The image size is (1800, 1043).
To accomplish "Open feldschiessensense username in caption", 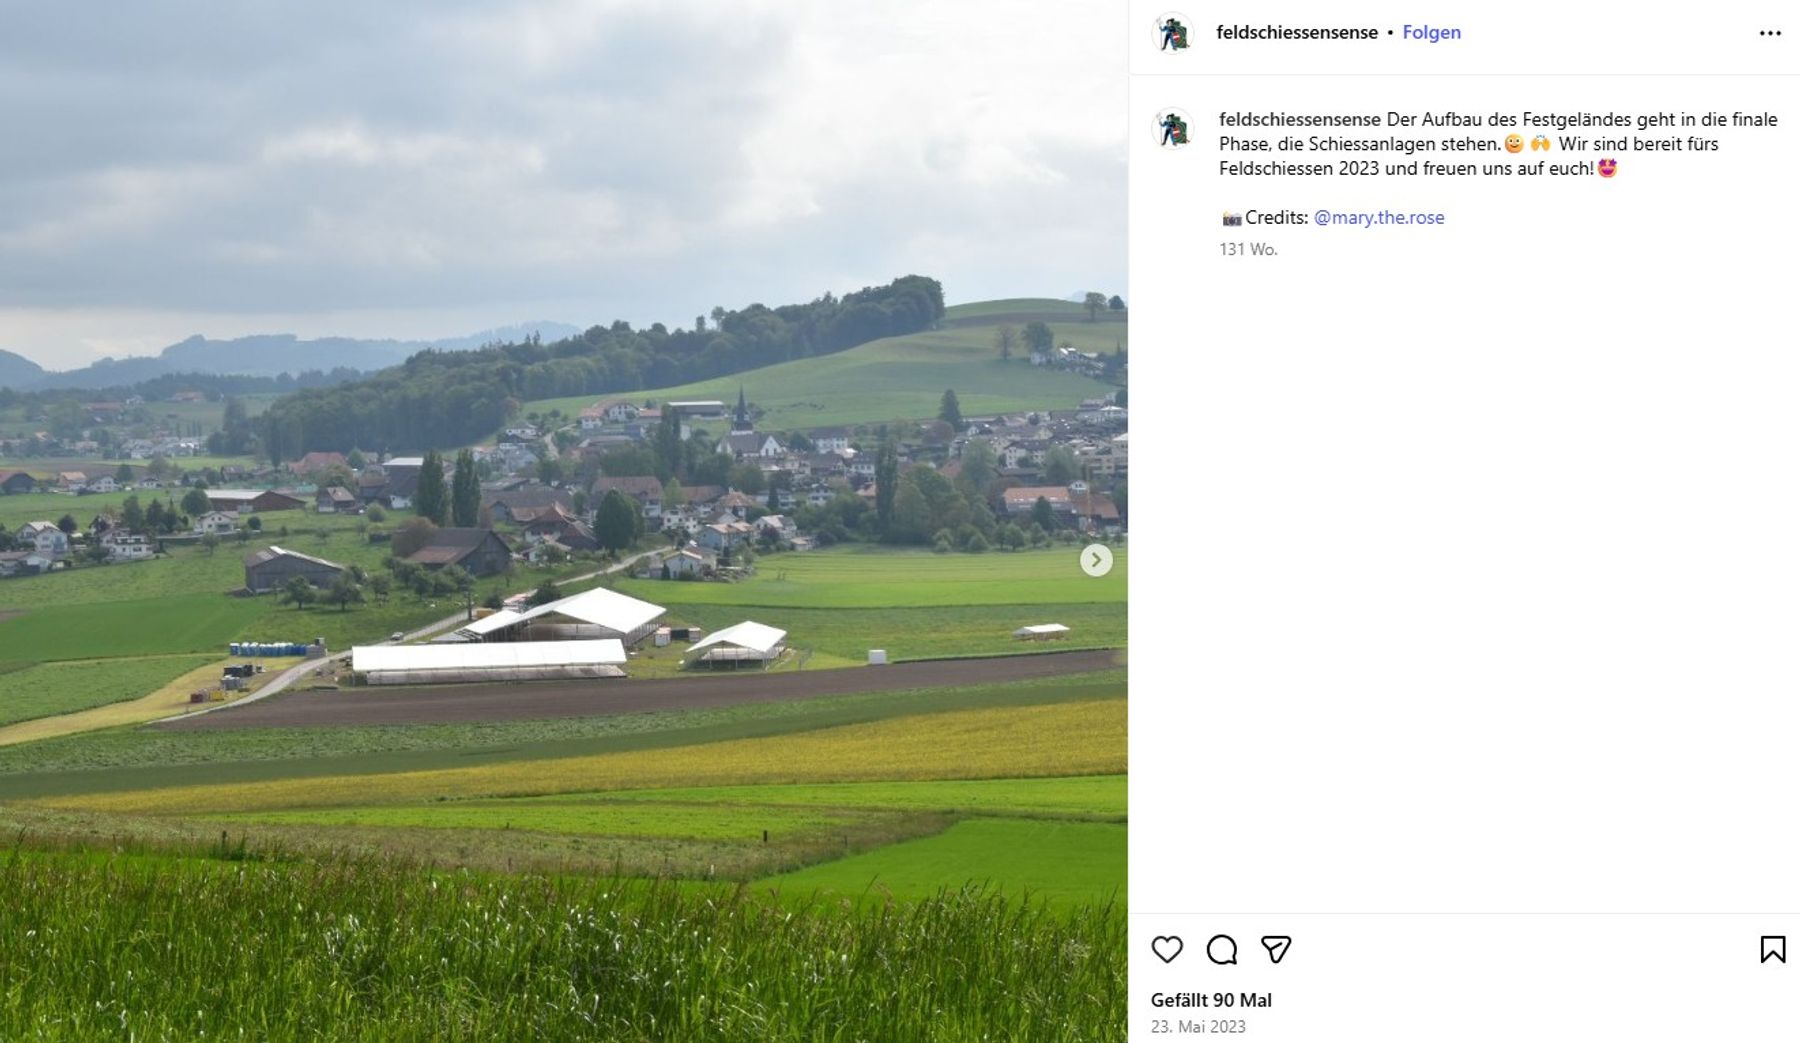I will point(1300,119).
